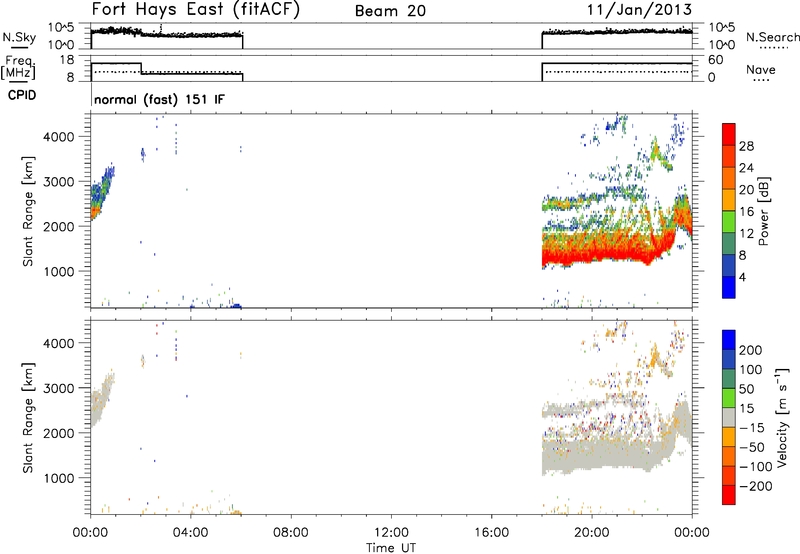Click the '24' power colorbar label
The width and height of the screenshot is (800, 554).
pyautogui.click(x=746, y=168)
